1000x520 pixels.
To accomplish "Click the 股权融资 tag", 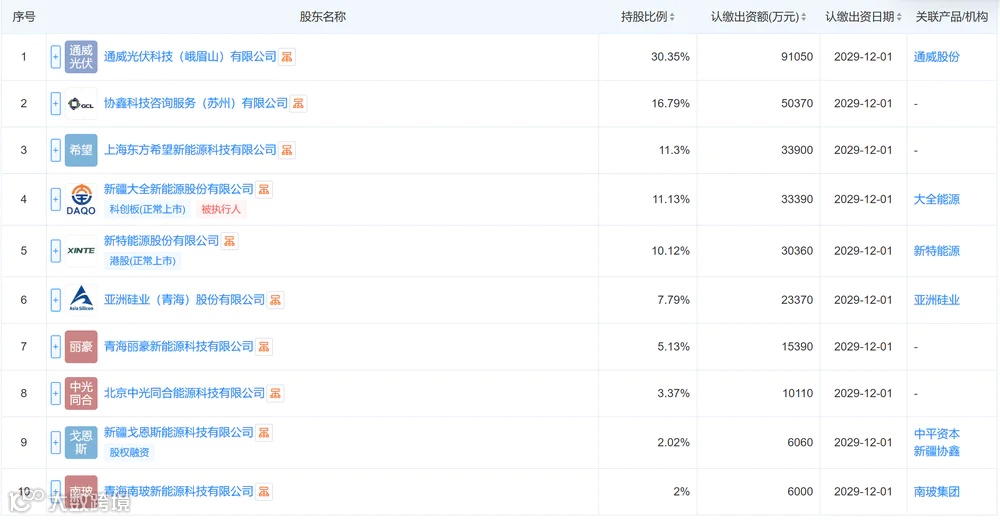I will 129,452.
